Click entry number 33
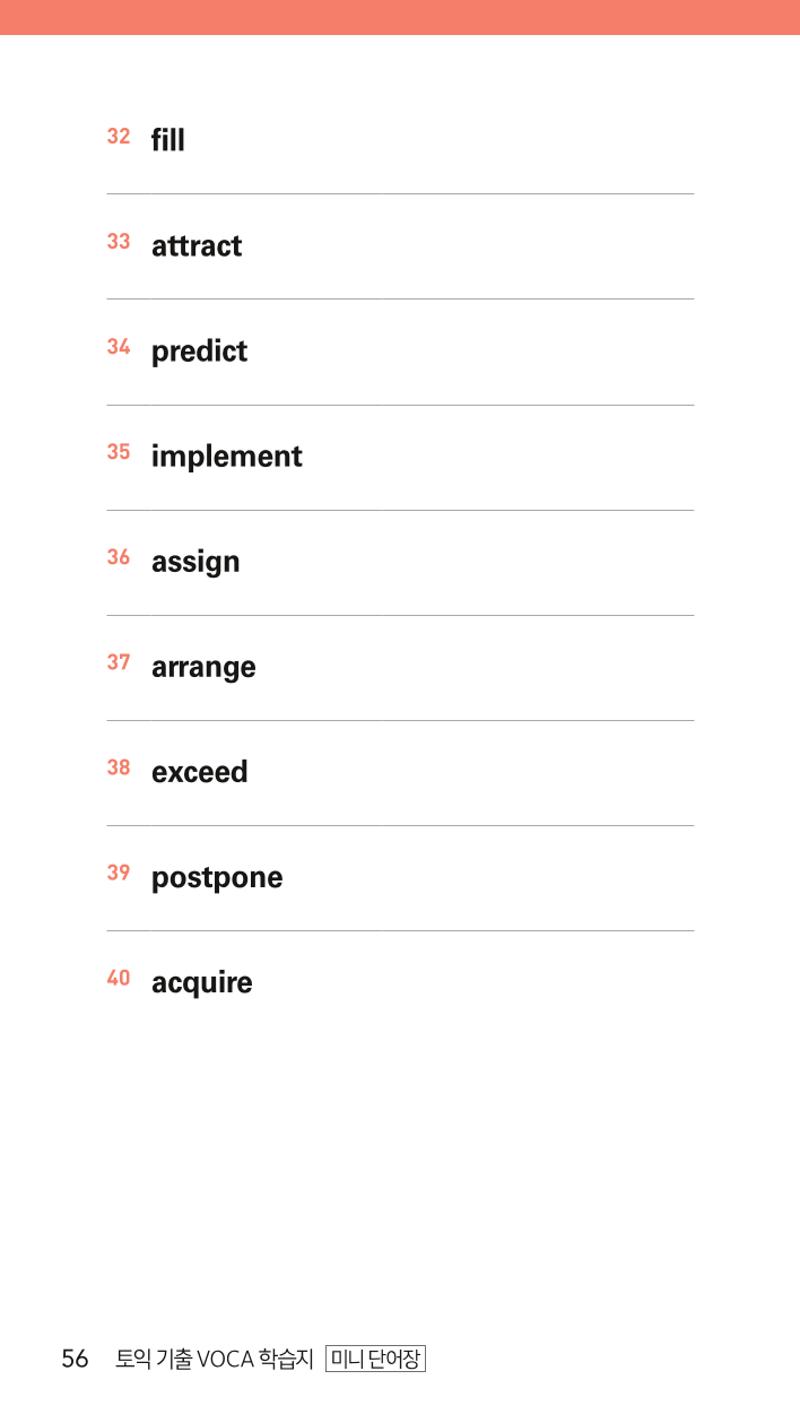The image size is (800, 1423). click(118, 241)
